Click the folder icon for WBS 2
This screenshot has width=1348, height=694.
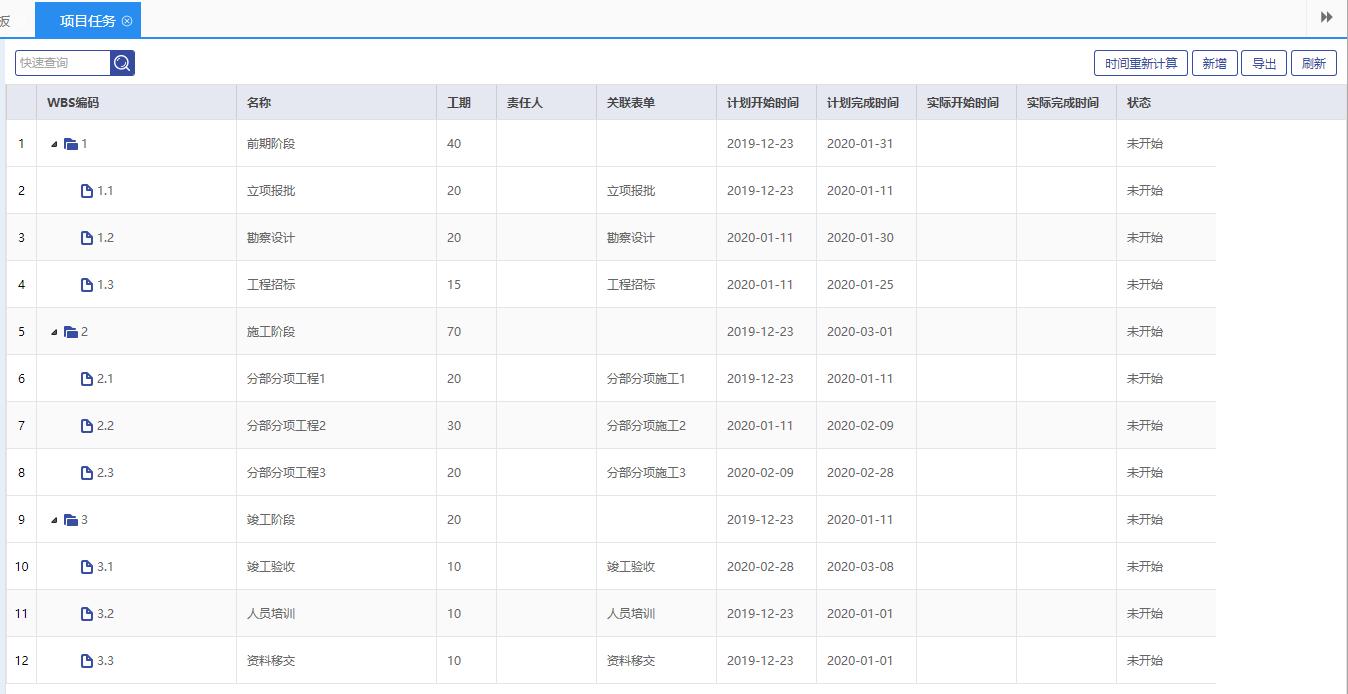coord(71,332)
